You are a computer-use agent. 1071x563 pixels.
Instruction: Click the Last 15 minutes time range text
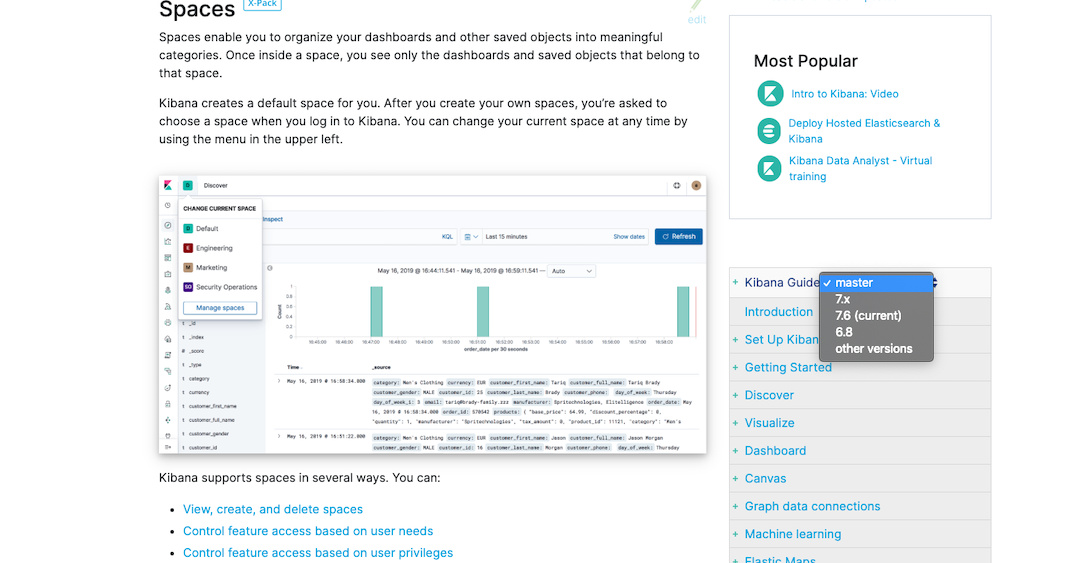[506, 236]
